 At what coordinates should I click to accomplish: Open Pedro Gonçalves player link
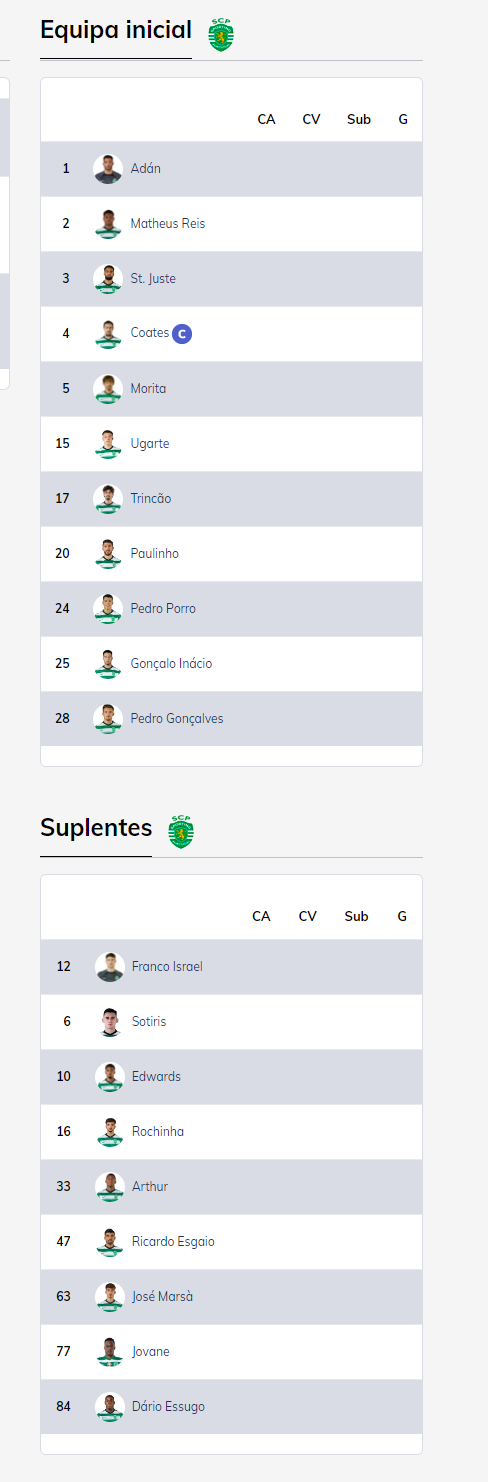point(177,719)
